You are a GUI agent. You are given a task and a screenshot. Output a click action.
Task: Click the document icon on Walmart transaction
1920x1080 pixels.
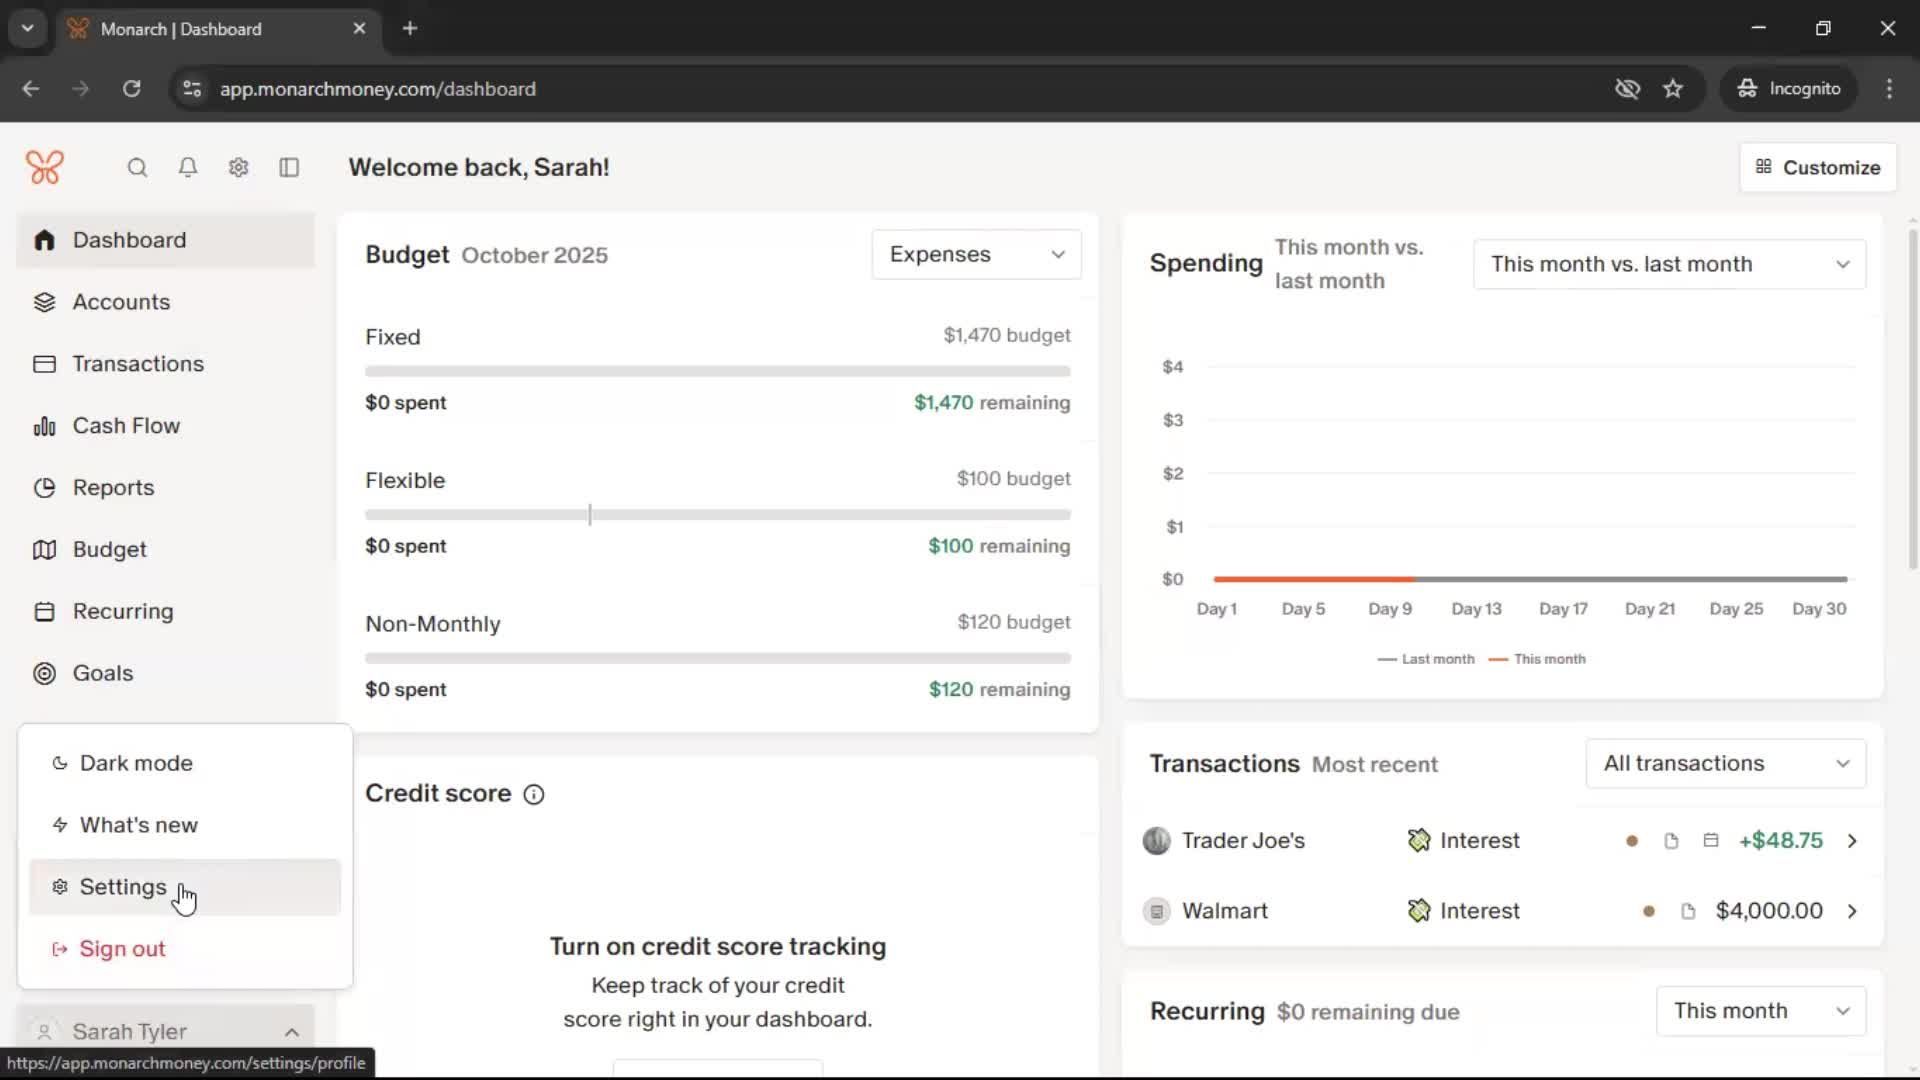pyautogui.click(x=1688, y=911)
